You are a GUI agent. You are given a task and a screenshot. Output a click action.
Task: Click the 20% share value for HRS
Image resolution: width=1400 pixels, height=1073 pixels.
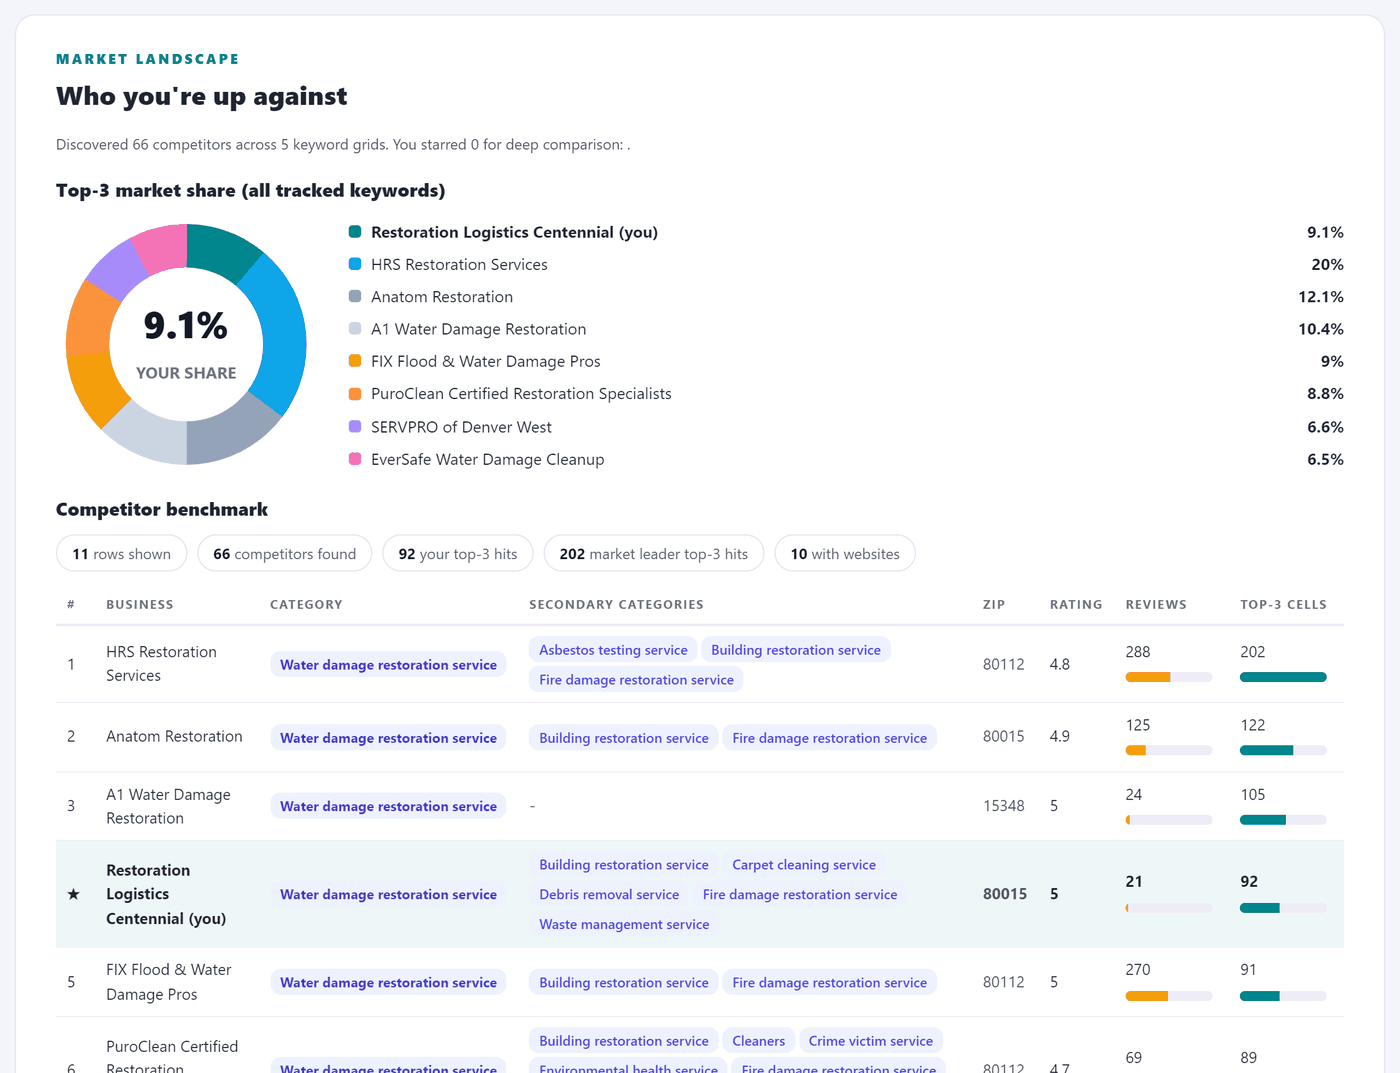click(x=1327, y=264)
